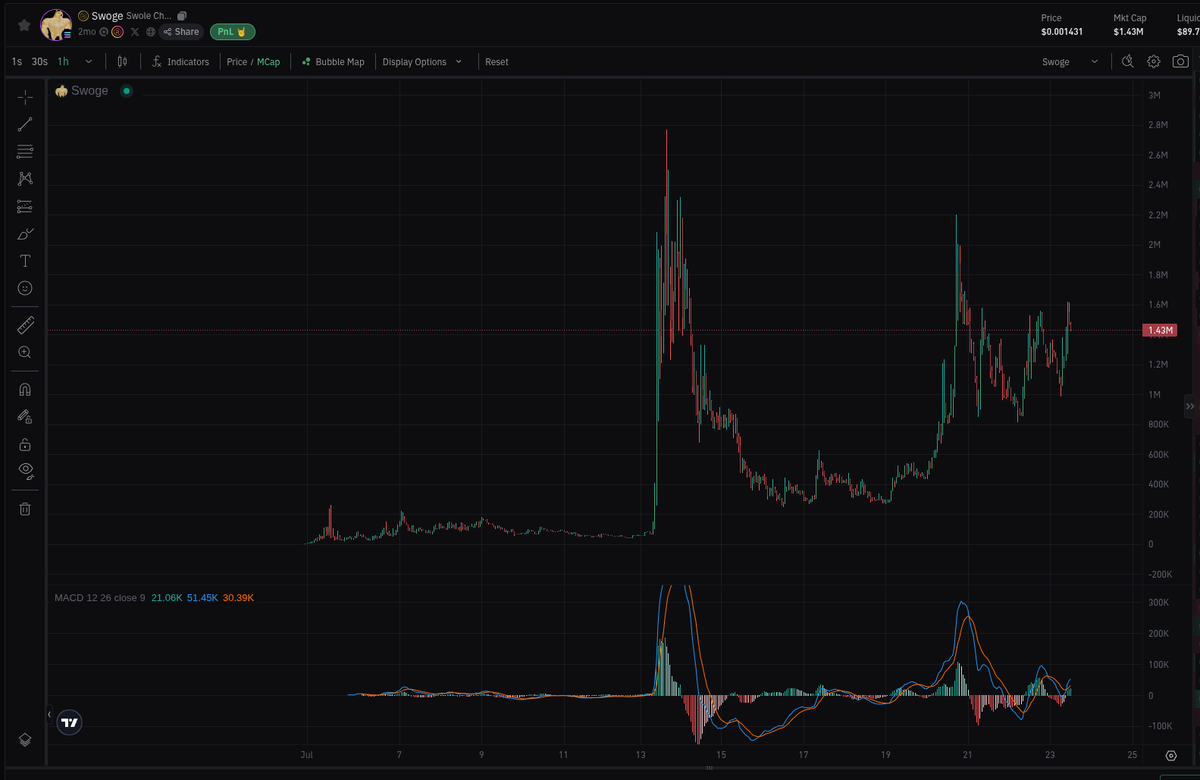Click MACD value 21.06K
The height and width of the screenshot is (780, 1200).
click(x=166, y=598)
